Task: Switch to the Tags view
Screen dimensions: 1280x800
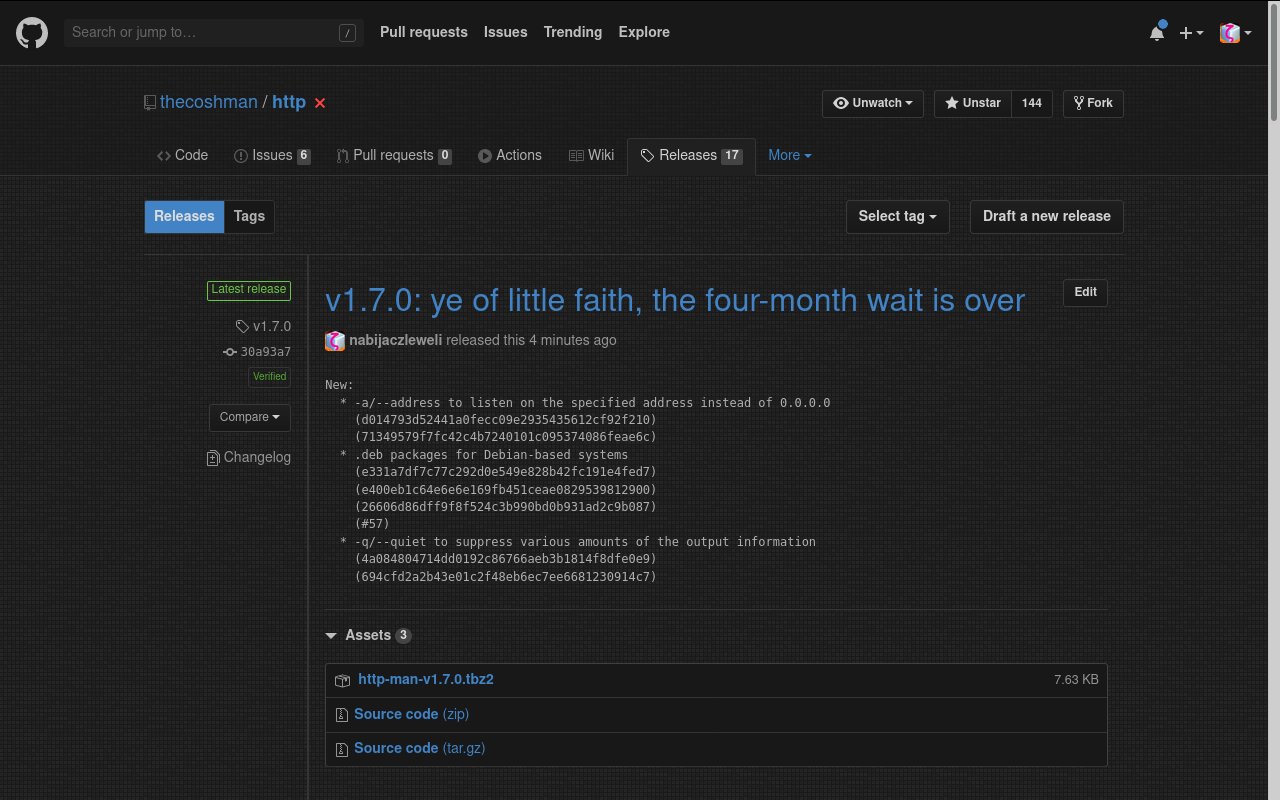Action: (249, 216)
